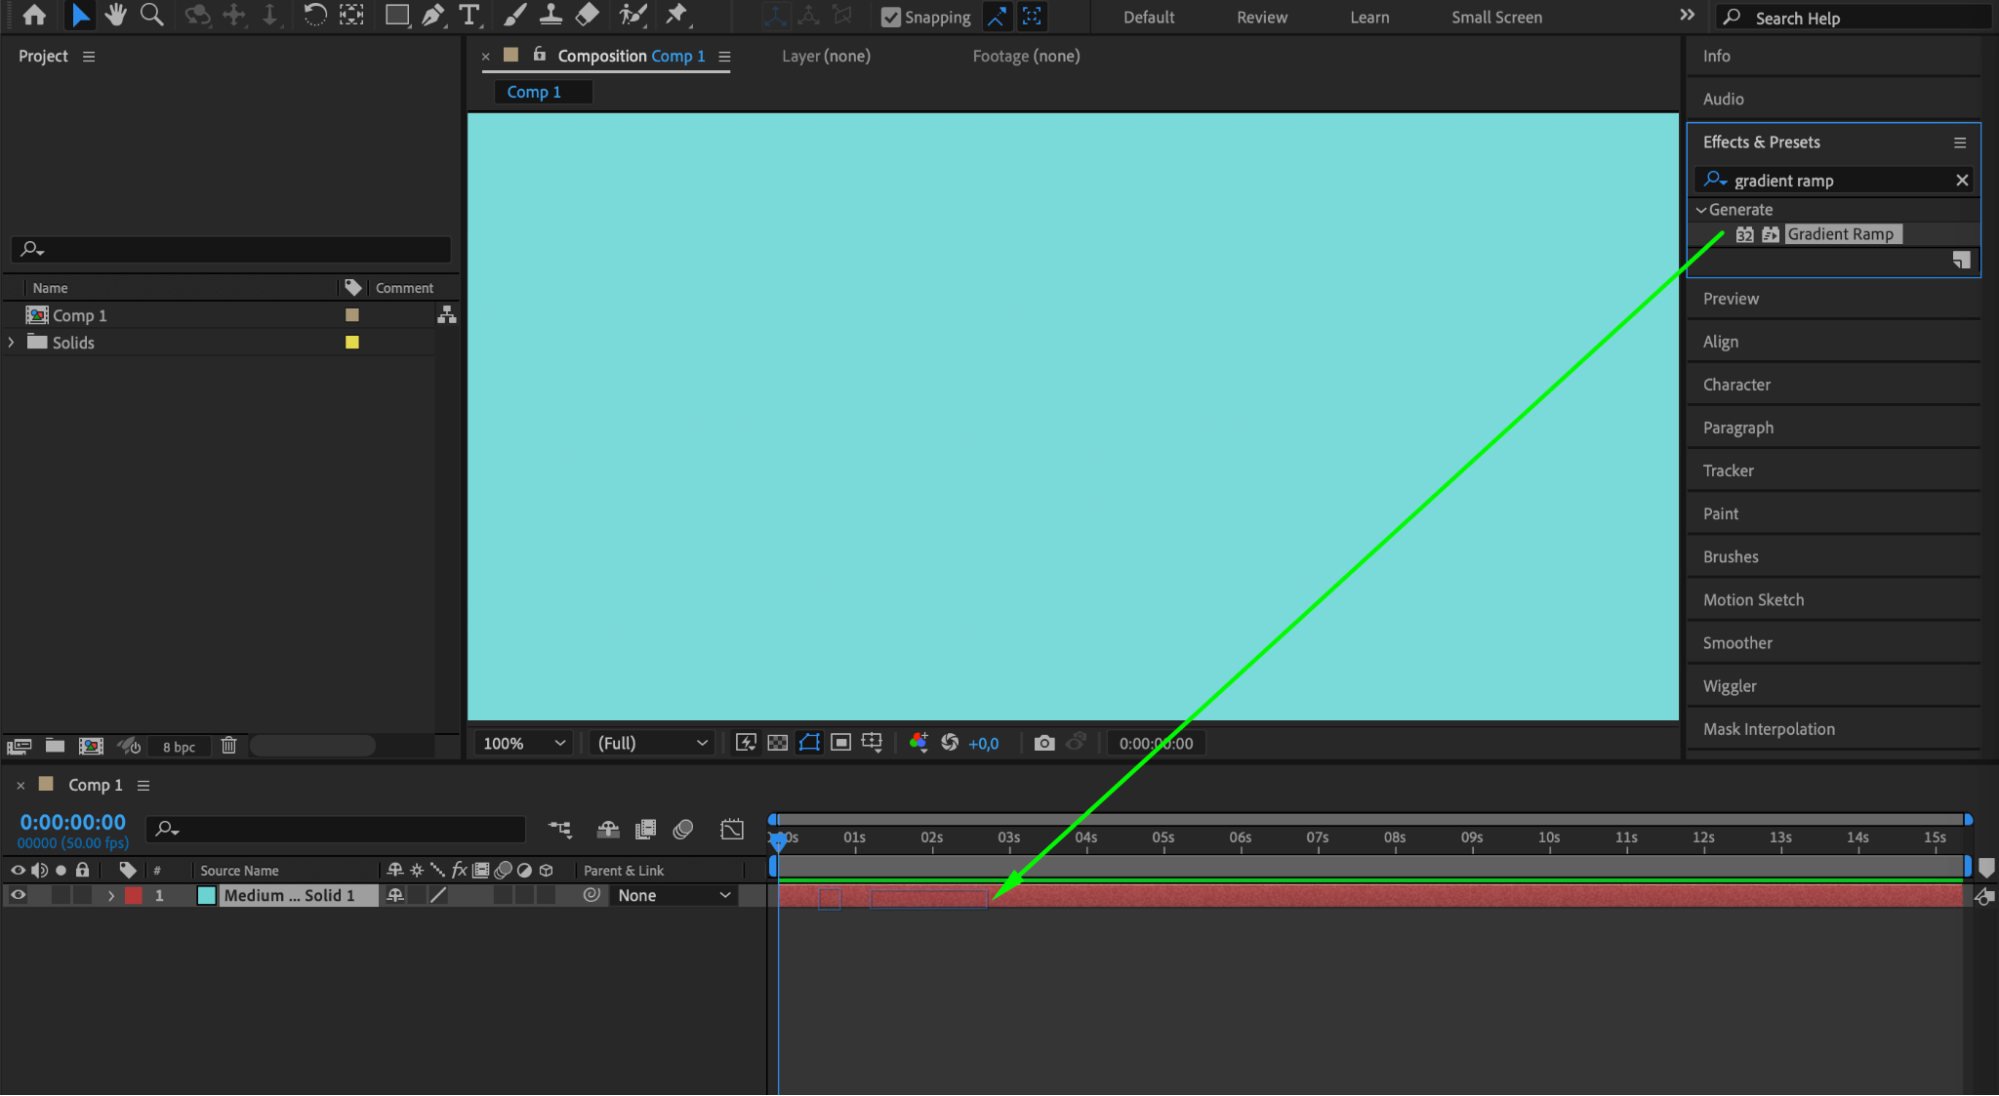Hide the Medium Solid 1 layer

click(18, 896)
